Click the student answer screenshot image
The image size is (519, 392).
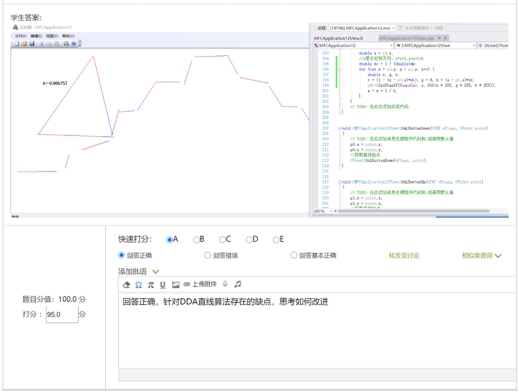260,120
